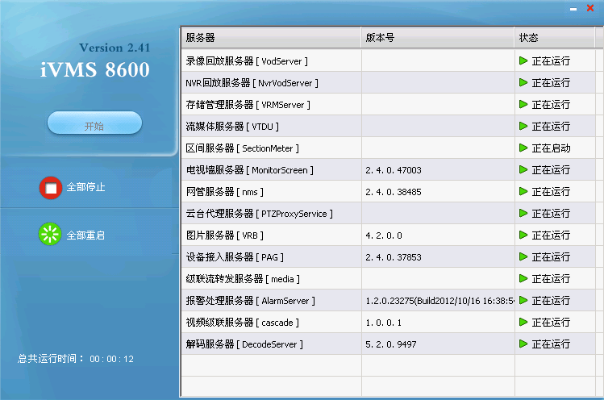
Task: Click the green play icon for VodServer
Action: point(523,61)
